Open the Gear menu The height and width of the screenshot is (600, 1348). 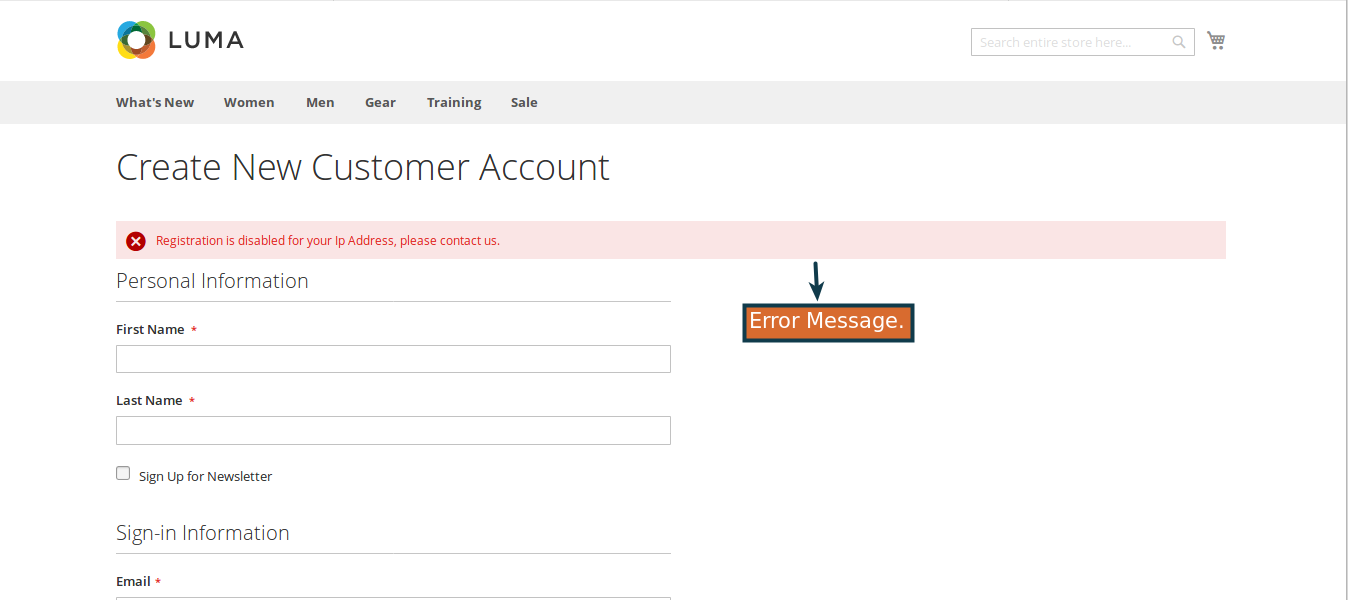(380, 103)
